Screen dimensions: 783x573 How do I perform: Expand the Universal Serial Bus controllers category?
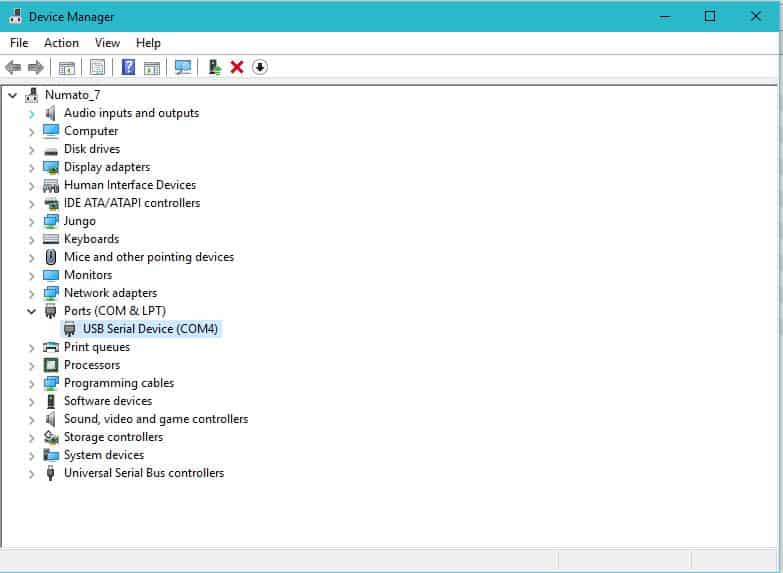tap(31, 474)
